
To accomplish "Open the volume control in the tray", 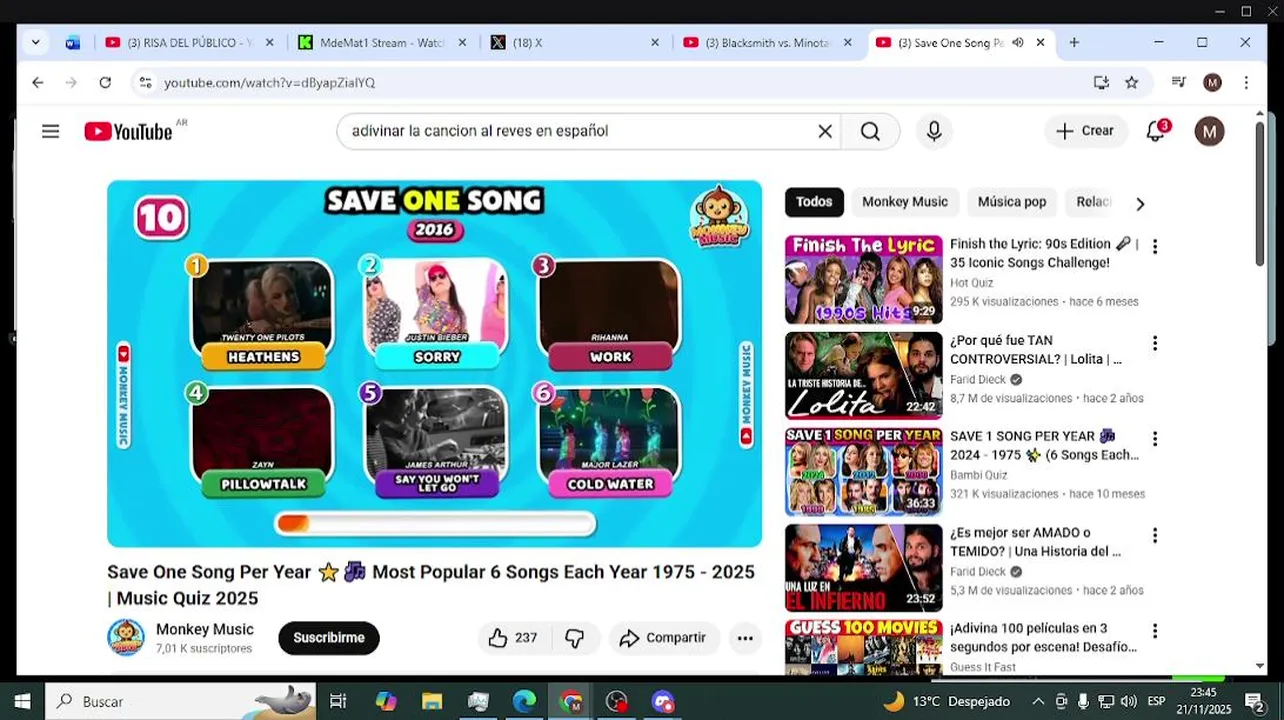I will click(x=1129, y=701).
